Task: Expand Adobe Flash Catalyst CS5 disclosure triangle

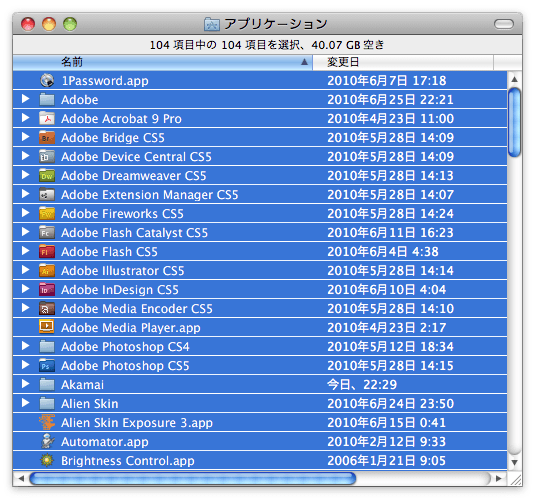Action: click(x=25, y=232)
